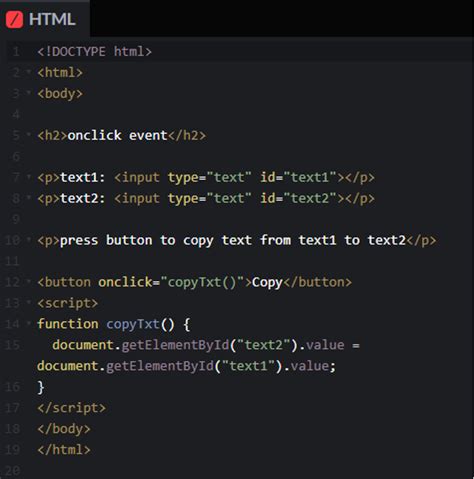
Task: Click the 'text2:' label text on line 8
Action: 83,199
